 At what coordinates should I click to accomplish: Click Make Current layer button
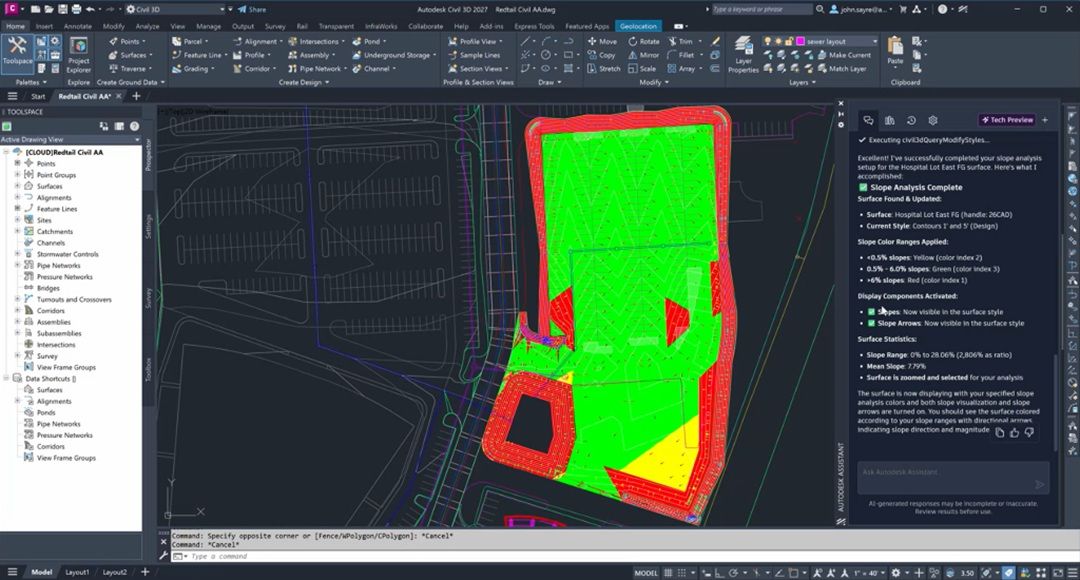pyautogui.click(x=844, y=55)
